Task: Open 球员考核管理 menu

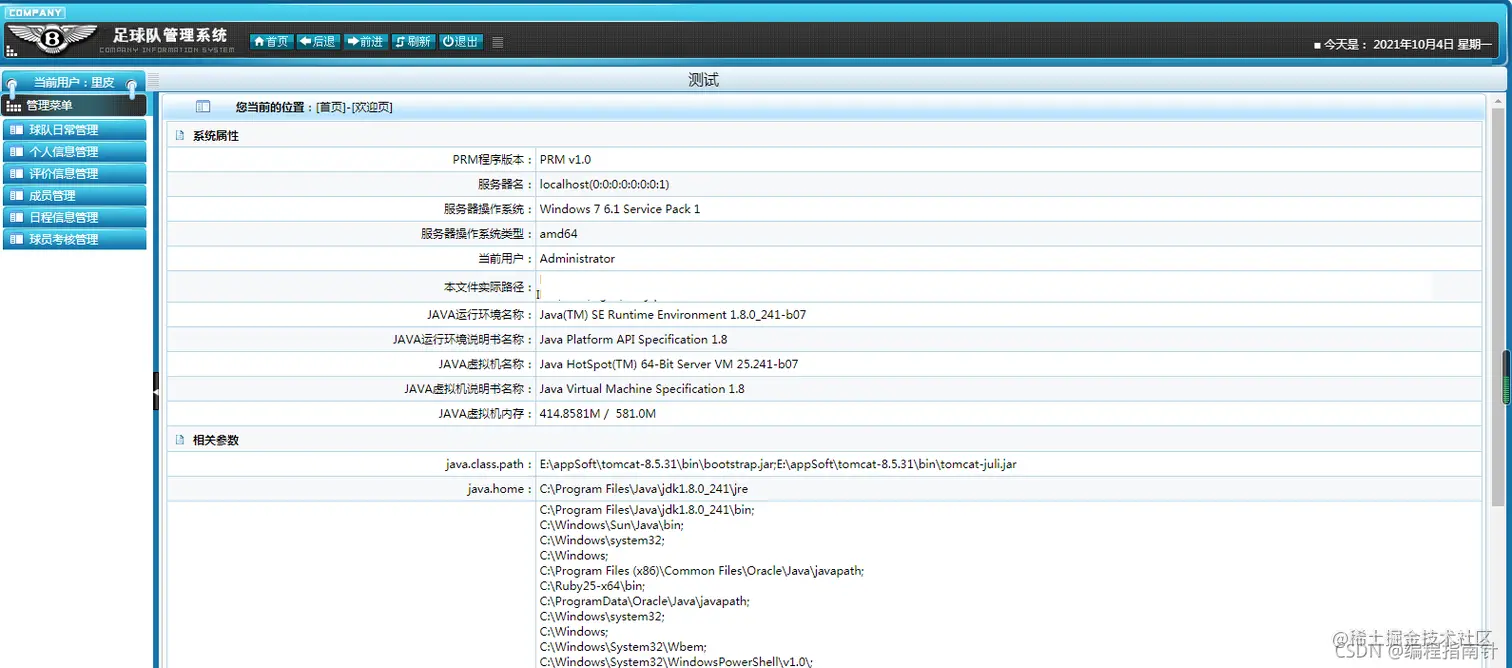Action: [x=74, y=240]
